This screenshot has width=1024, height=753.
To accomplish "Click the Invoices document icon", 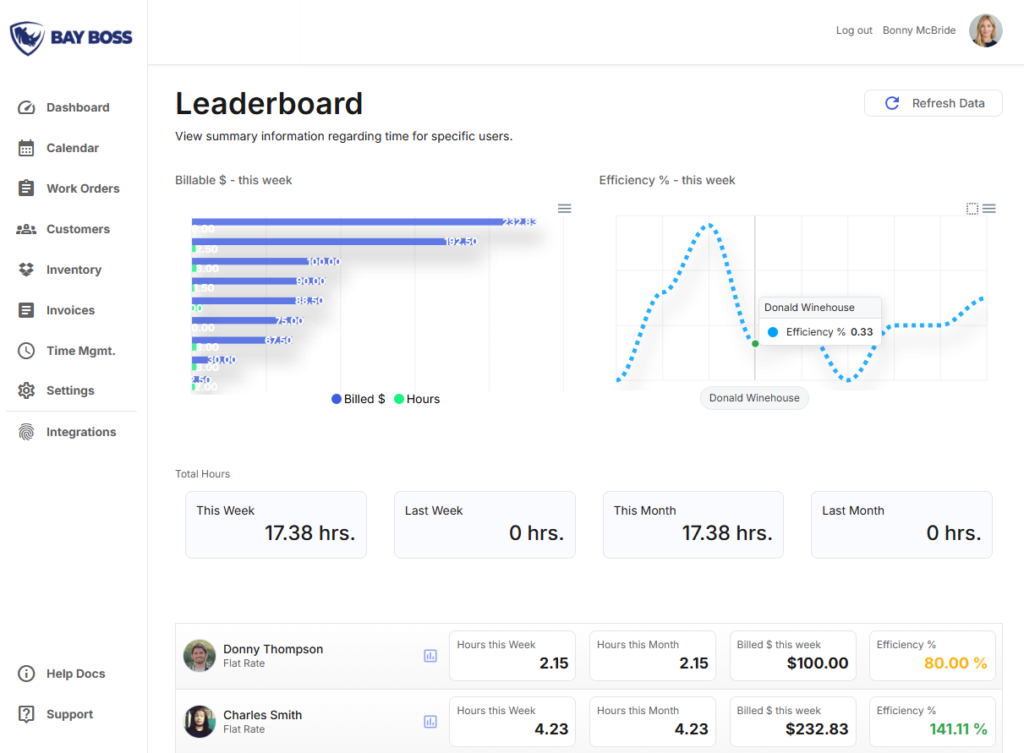I will pos(26,310).
